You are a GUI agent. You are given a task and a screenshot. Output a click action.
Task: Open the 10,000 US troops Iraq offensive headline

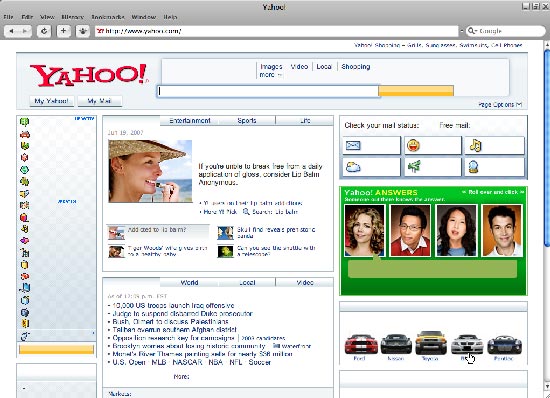[173, 305]
